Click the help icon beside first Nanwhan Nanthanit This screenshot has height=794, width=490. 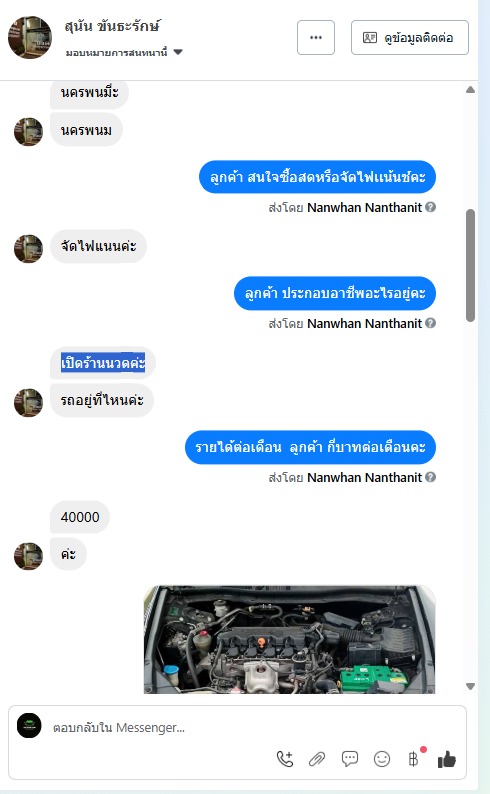click(430, 207)
